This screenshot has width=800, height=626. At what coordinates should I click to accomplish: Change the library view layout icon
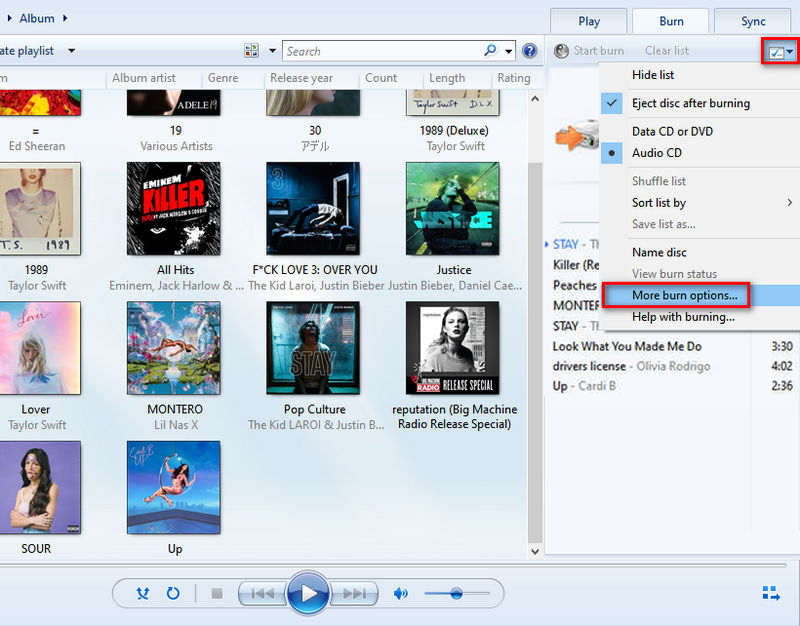click(252, 50)
